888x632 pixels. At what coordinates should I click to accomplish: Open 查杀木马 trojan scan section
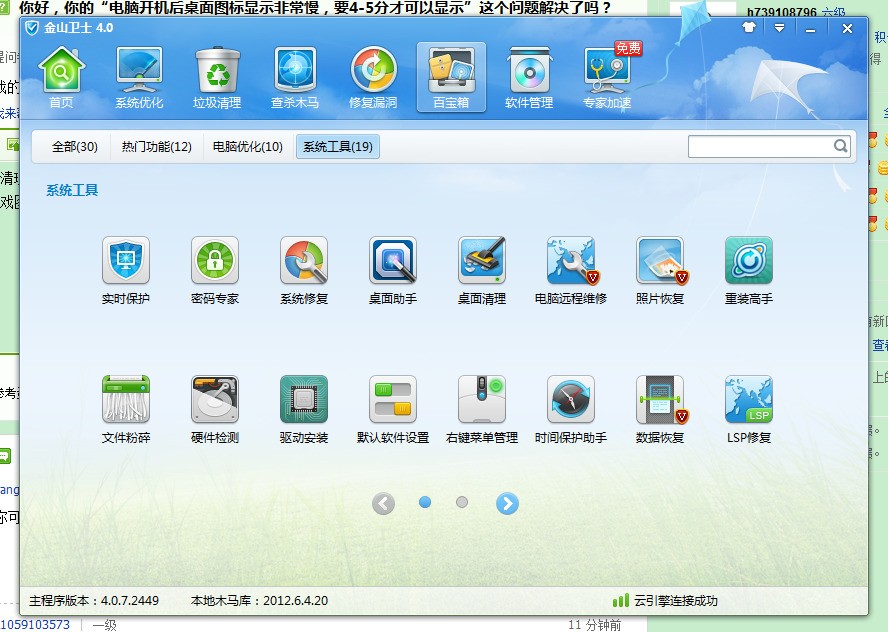tap(295, 77)
